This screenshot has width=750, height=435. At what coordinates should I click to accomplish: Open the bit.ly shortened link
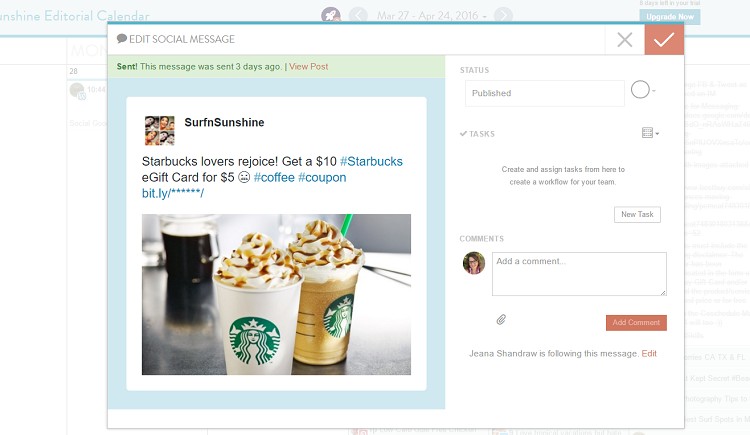(173, 193)
